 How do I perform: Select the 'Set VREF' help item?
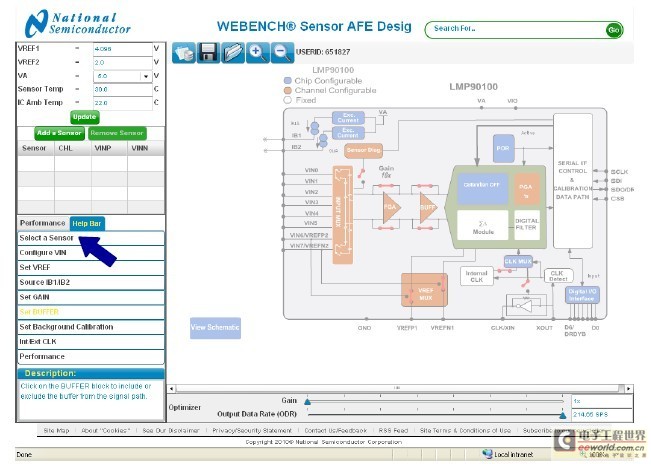91,268
